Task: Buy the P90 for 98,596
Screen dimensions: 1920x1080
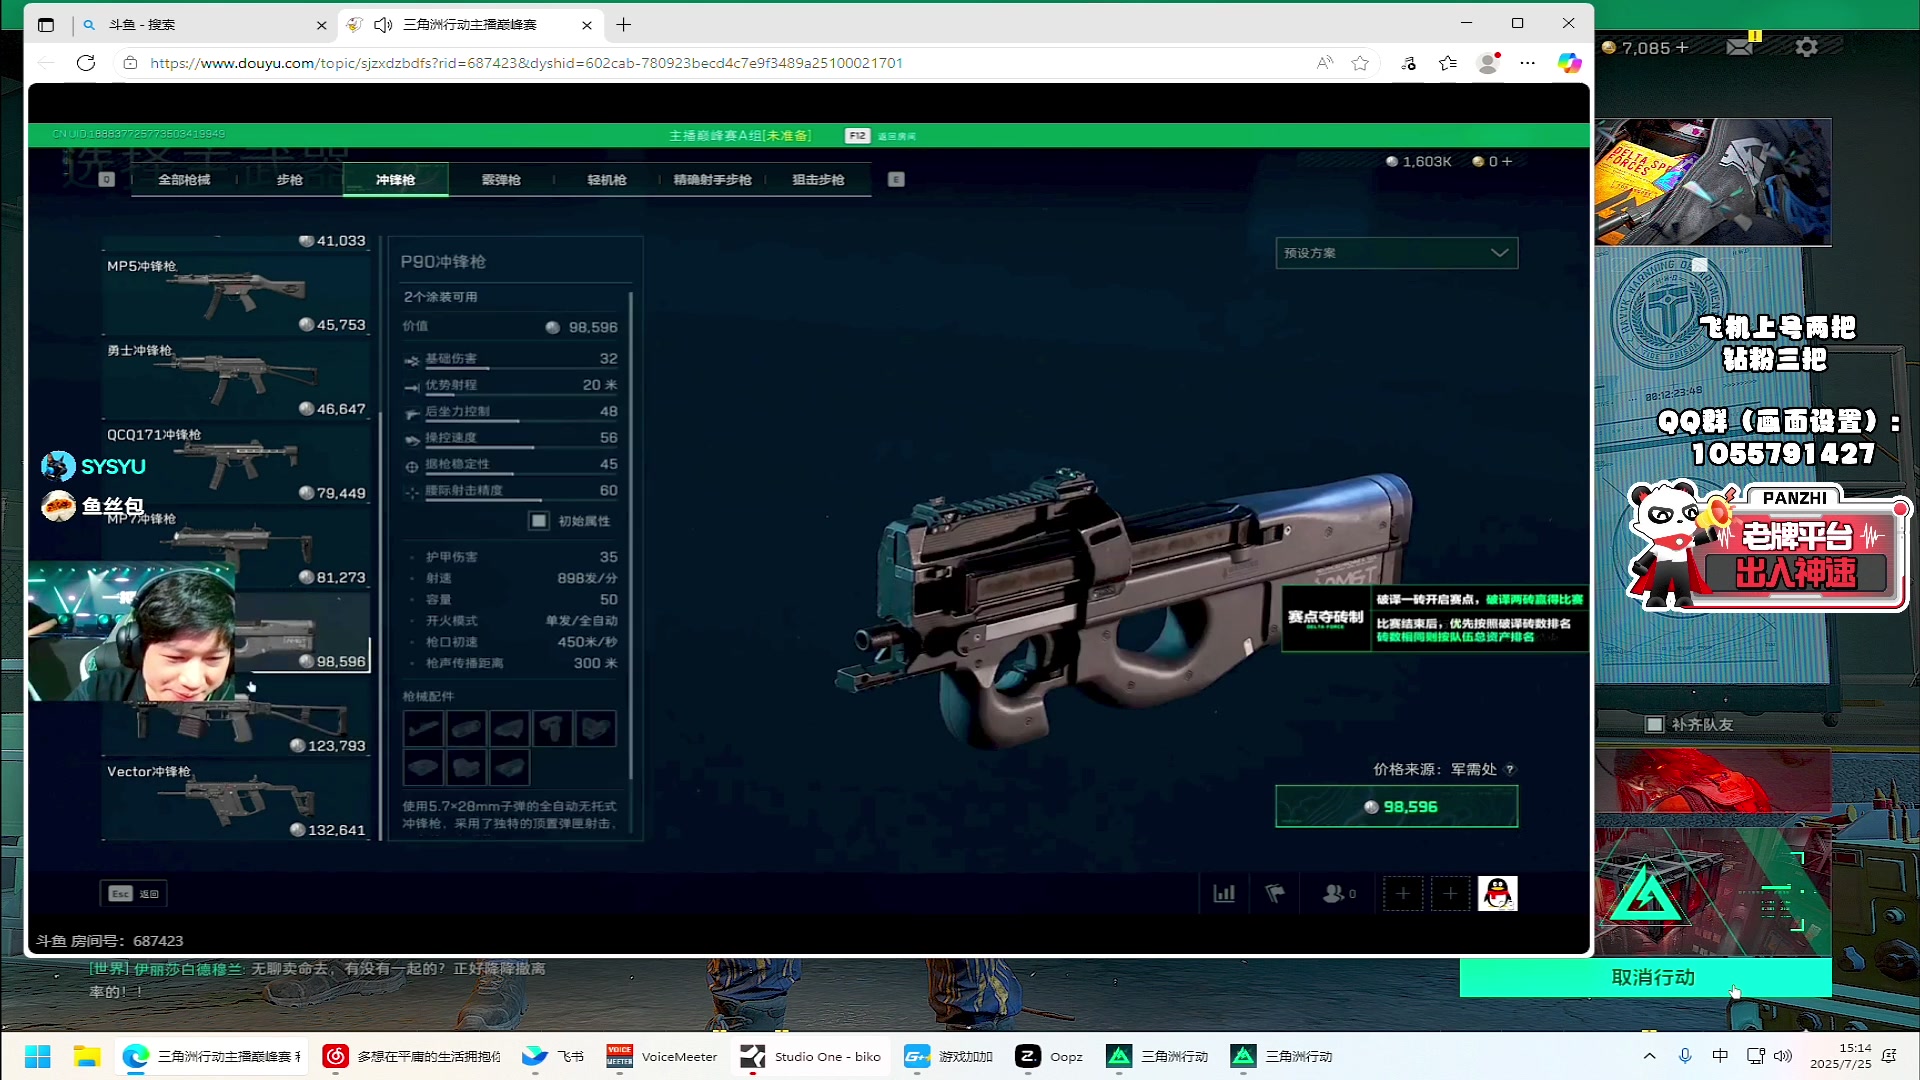Action: click(1396, 807)
